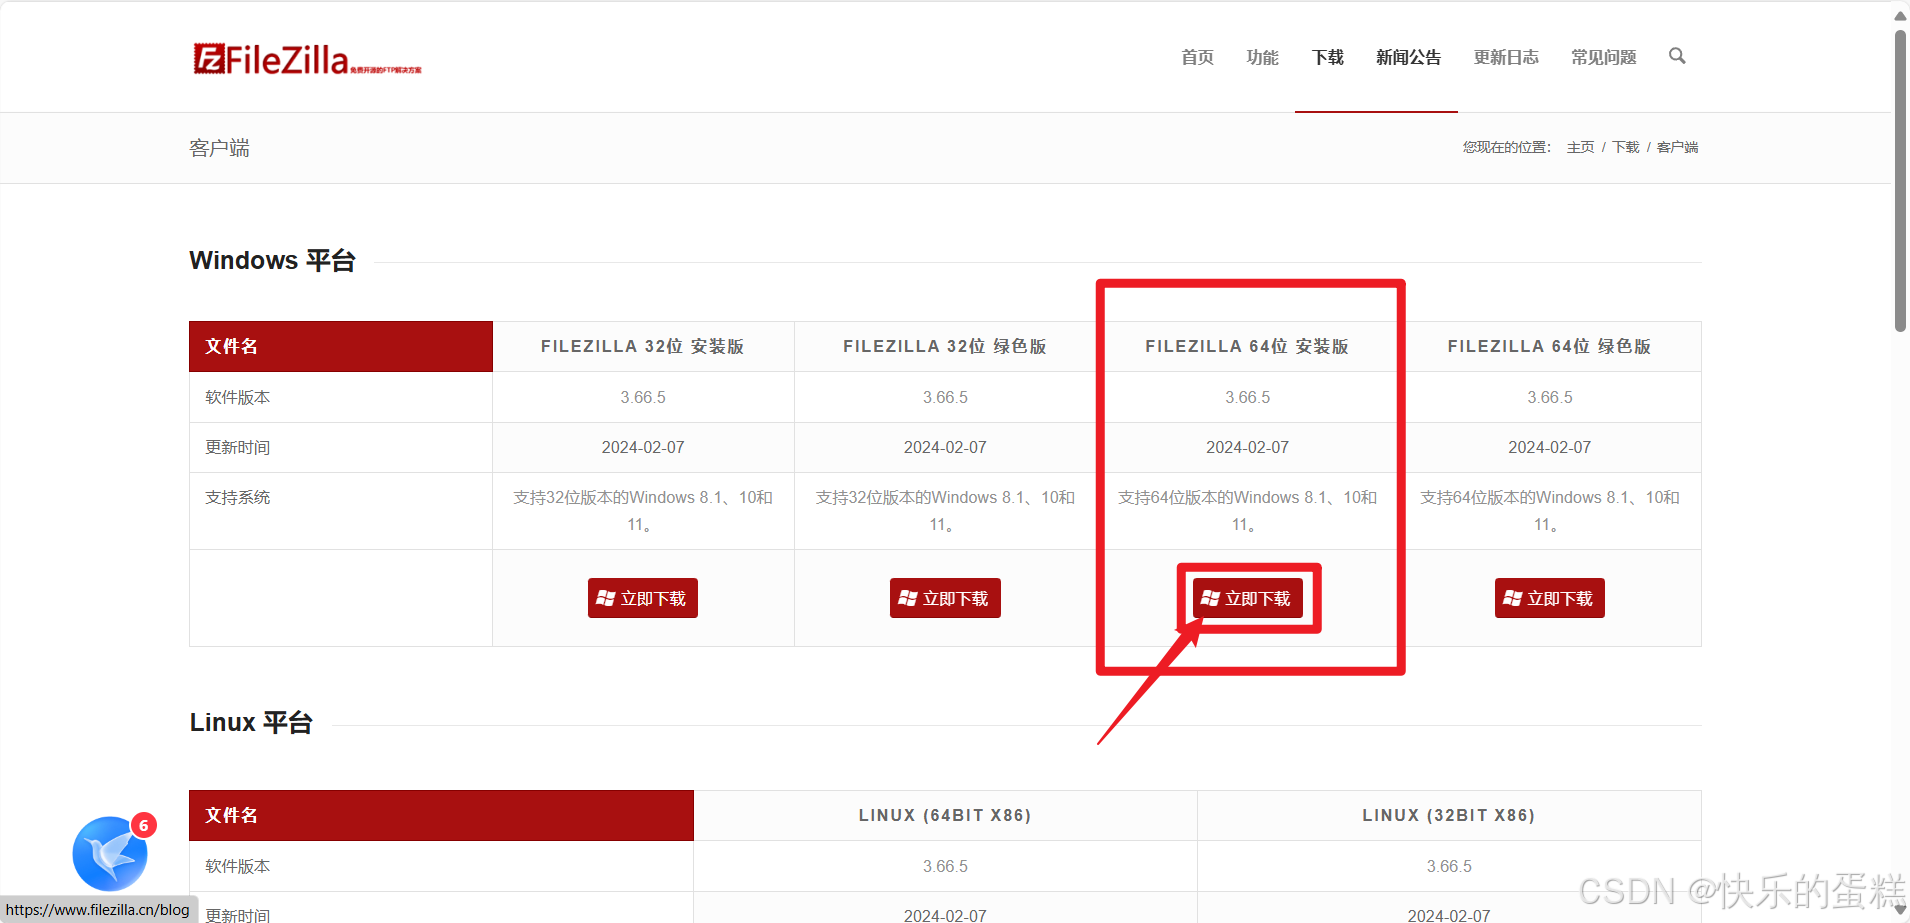Click the 客户端 page title

(x=219, y=148)
